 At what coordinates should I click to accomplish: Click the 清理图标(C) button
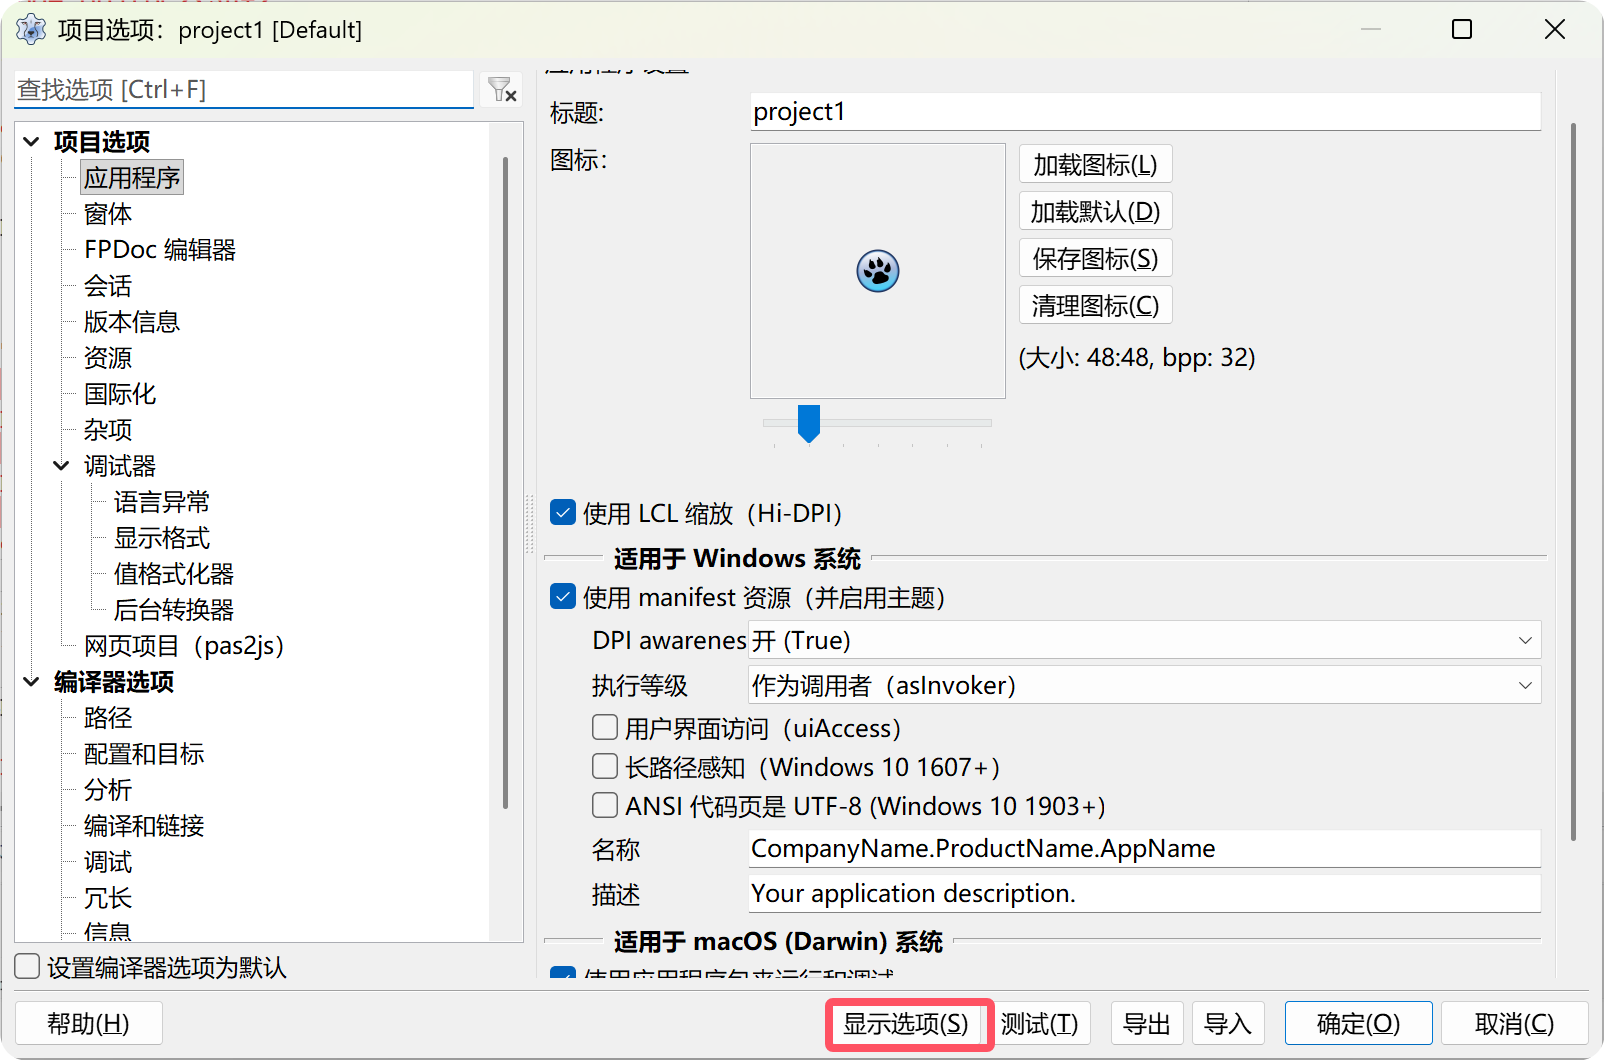pyautogui.click(x=1094, y=304)
